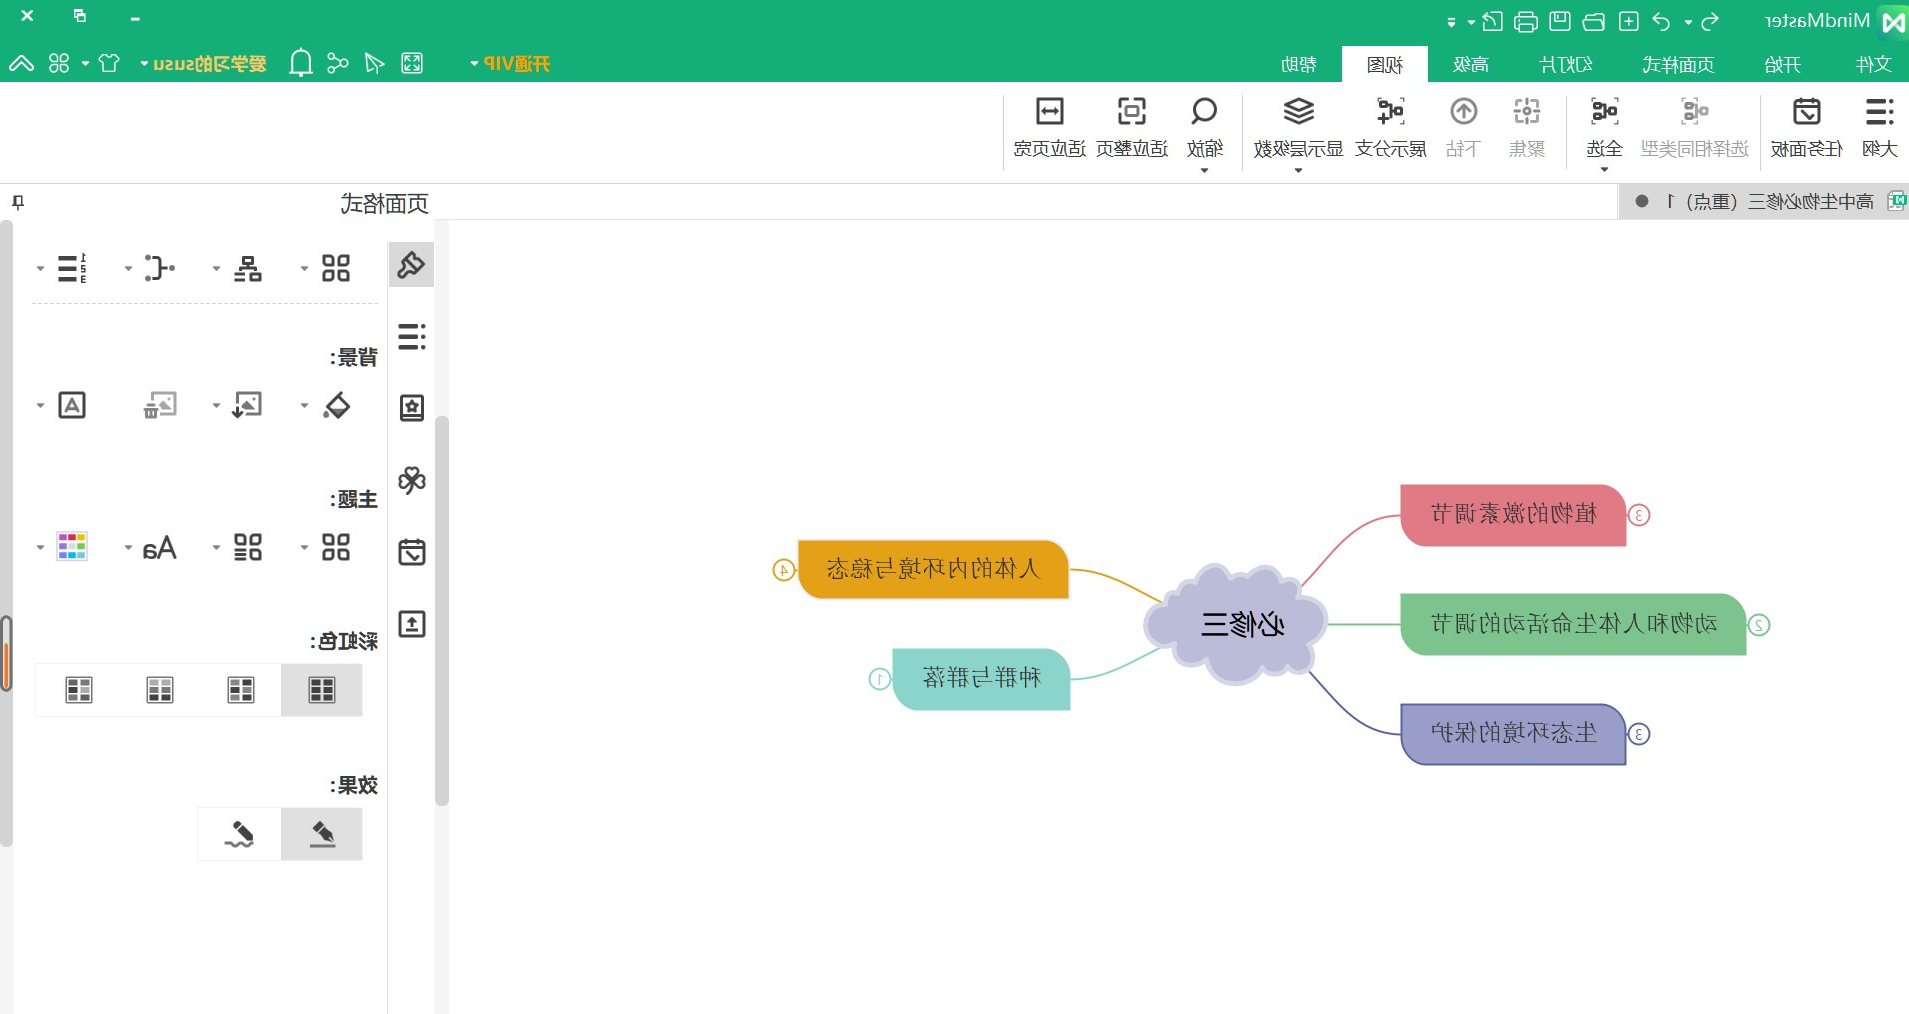Viewport: 1909px width, 1014px height.
Task: Click Select Same Type (选择相同类型) tool
Action: tap(1694, 126)
